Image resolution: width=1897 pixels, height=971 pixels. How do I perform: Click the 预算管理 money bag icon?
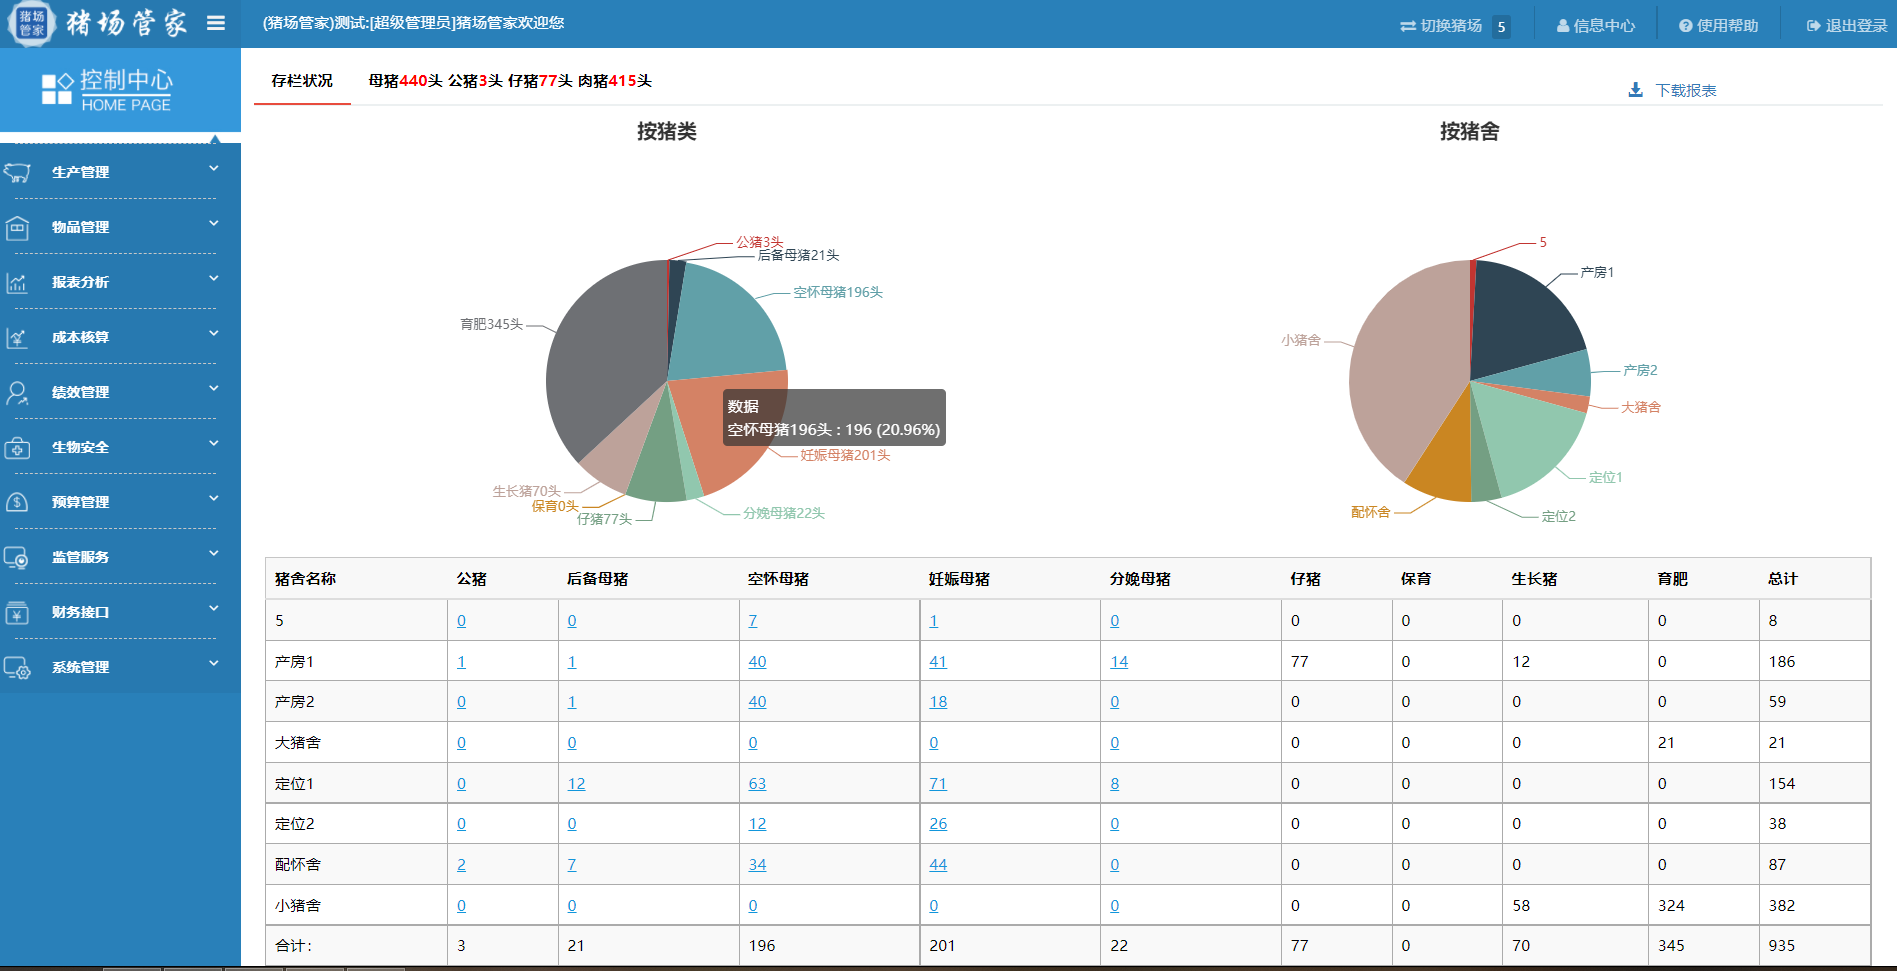pos(17,503)
